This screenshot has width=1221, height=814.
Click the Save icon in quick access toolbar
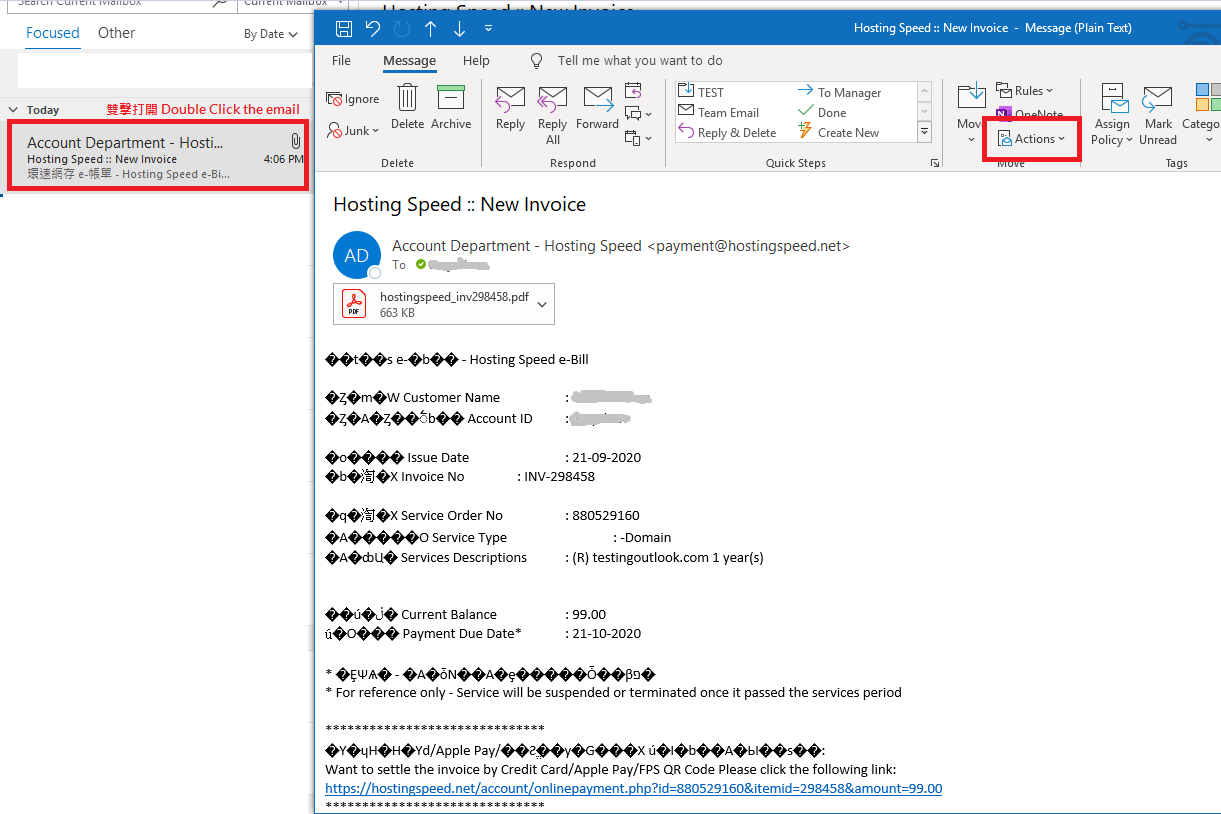344,28
